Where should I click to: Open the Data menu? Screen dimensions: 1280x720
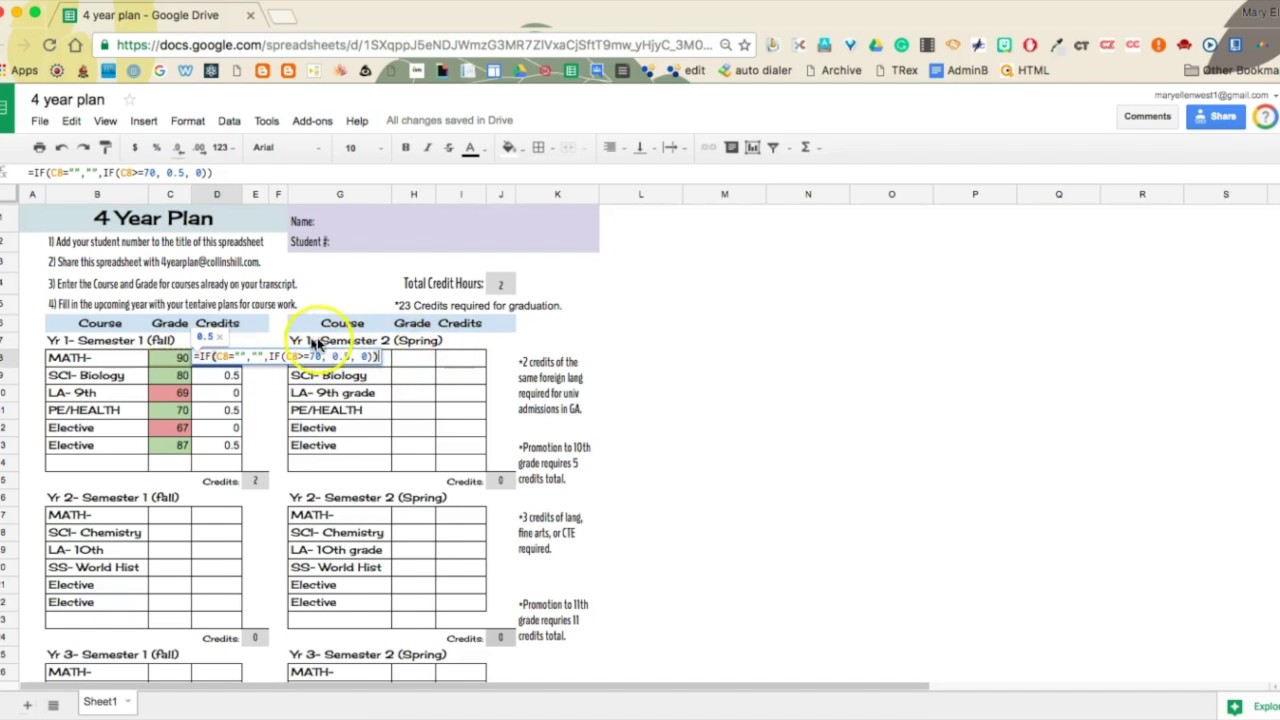[x=229, y=121]
